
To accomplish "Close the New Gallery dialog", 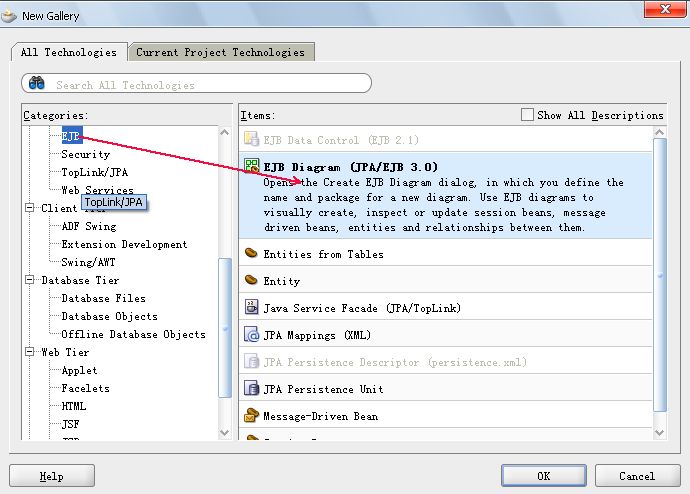I will coord(665,9).
